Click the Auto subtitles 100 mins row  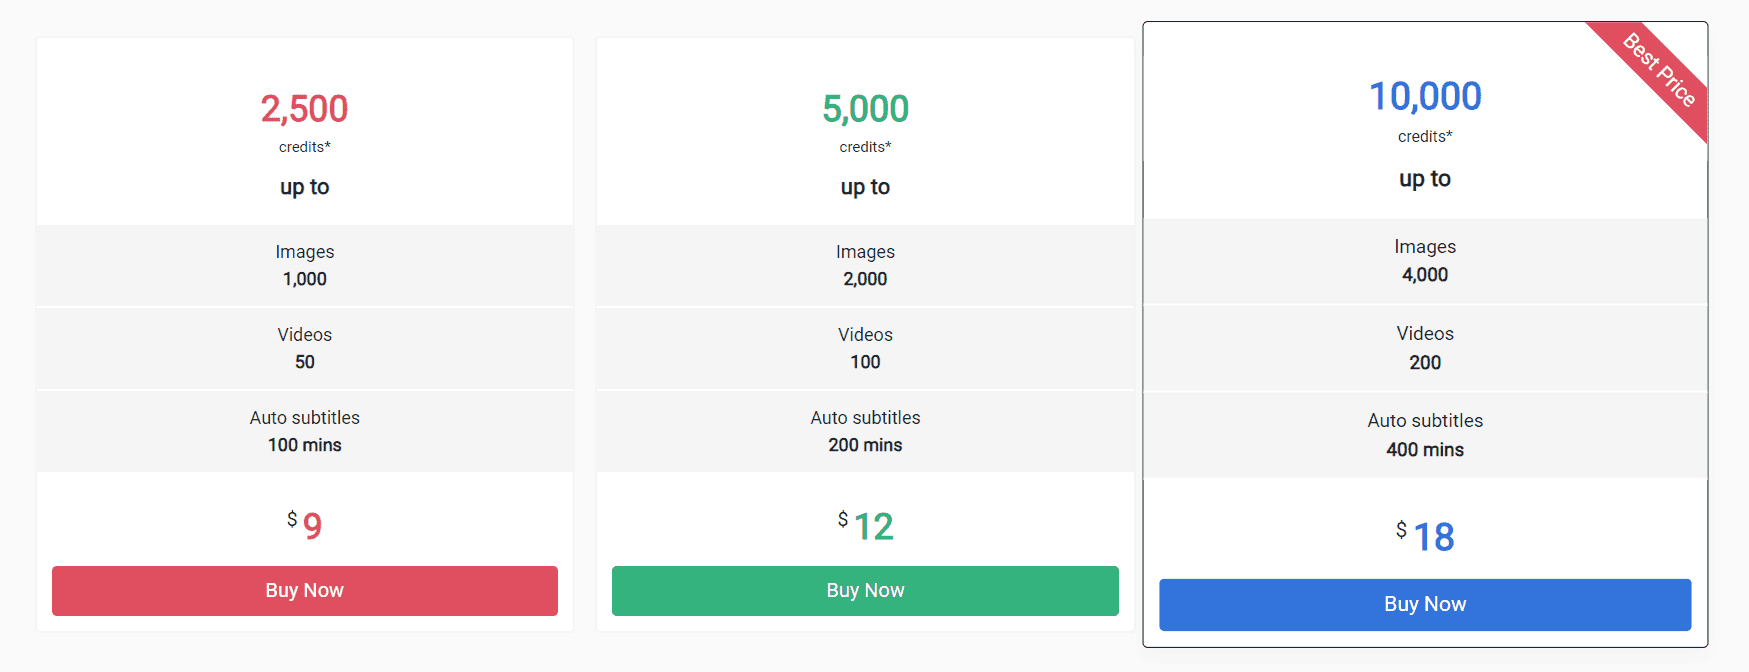point(305,432)
